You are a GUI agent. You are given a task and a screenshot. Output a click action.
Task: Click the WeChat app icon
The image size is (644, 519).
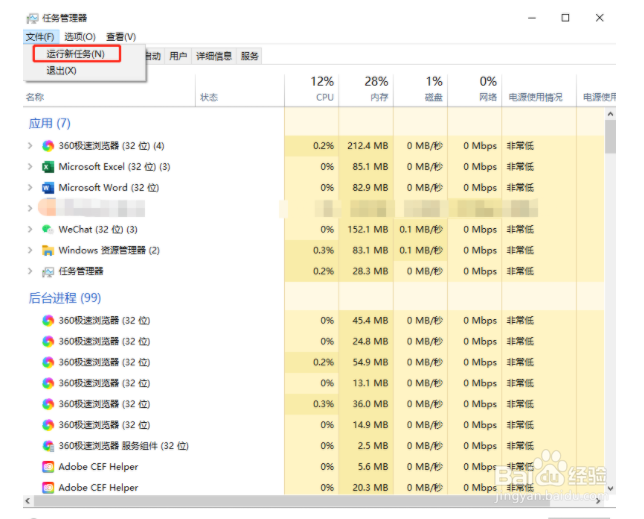[x=48, y=230]
